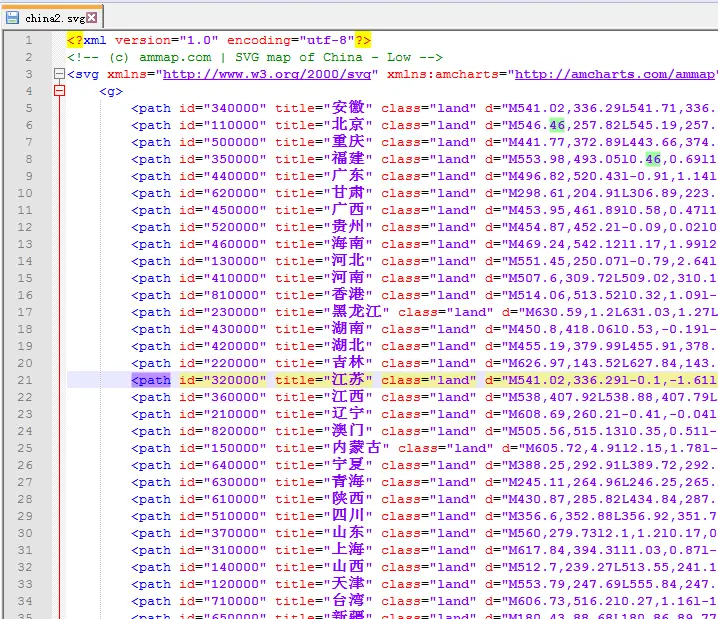Click the title 湖北 on line 19
The height and width of the screenshot is (619, 718).
348,346
